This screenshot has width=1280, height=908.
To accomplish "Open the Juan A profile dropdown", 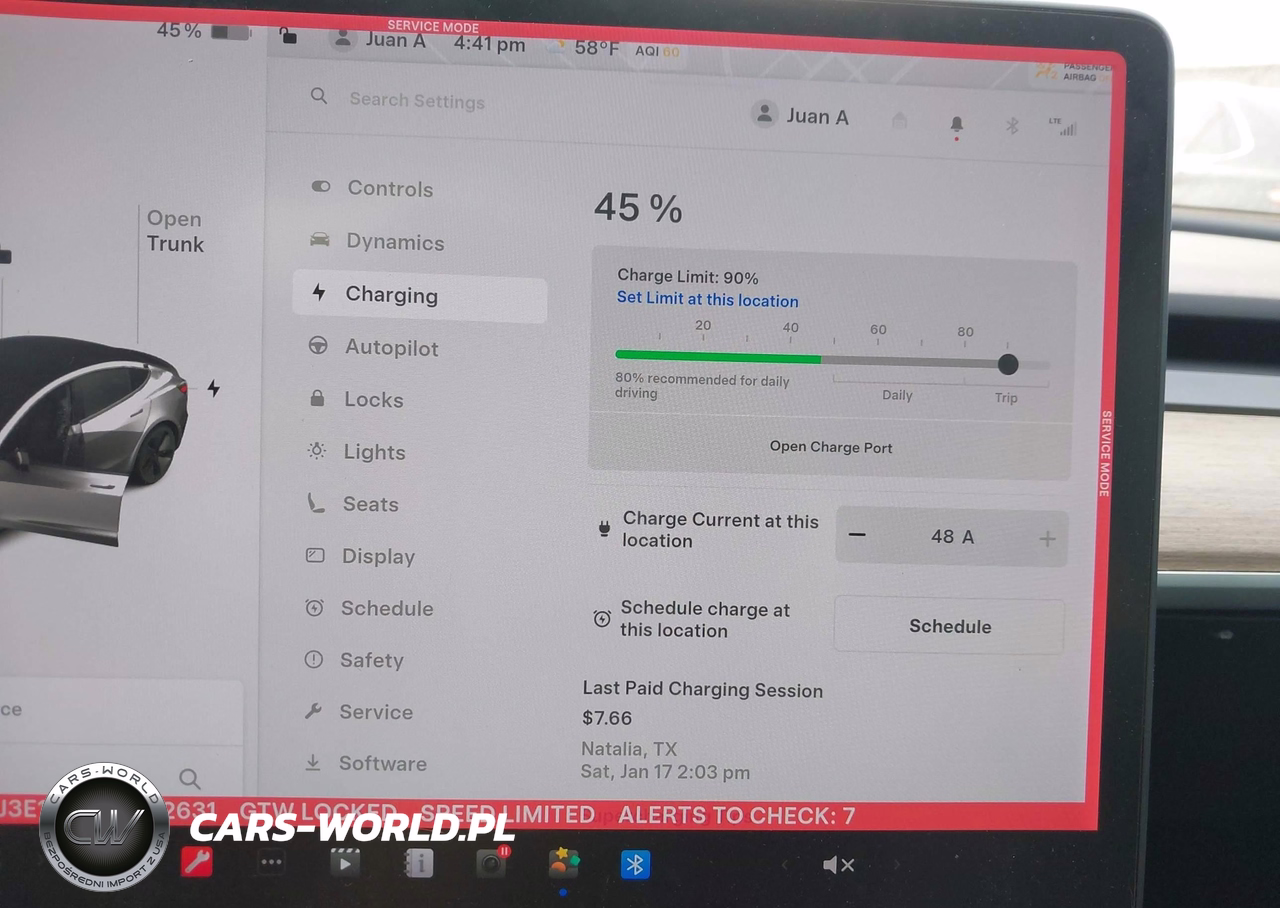I will [801, 116].
